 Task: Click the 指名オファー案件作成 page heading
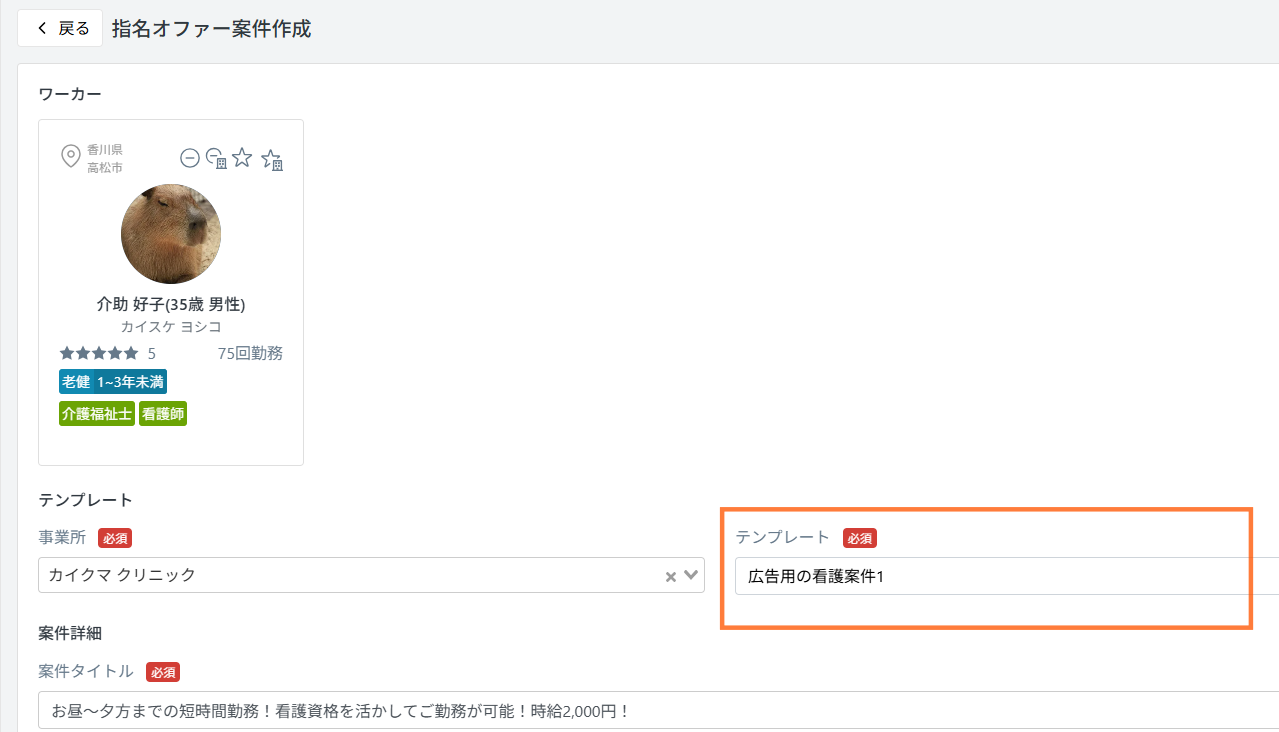click(x=212, y=29)
